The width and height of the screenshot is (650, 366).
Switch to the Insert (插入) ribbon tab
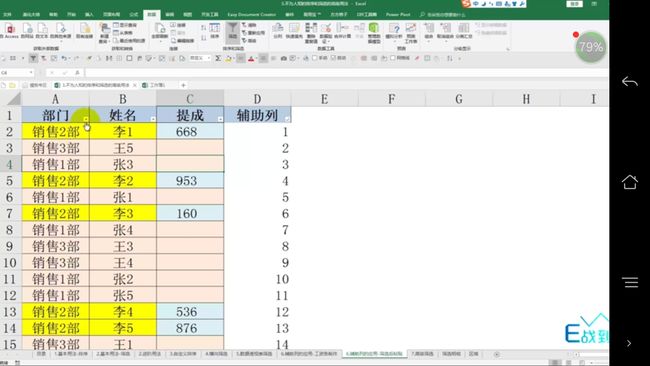coord(89,15)
